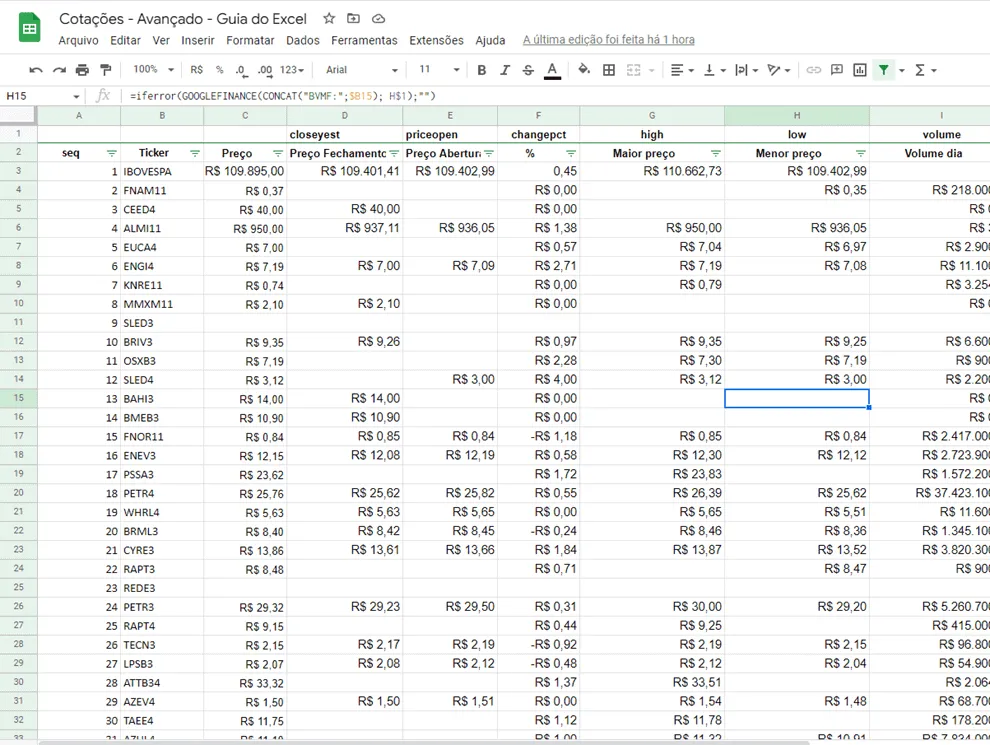Go to Sheets home icon
The image size is (990, 745).
point(29,28)
